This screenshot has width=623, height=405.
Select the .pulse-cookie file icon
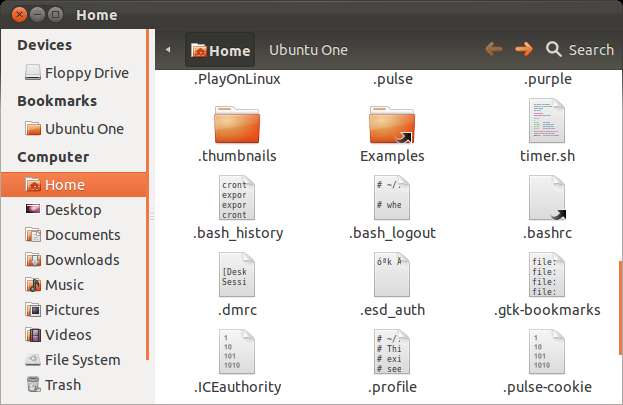click(547, 352)
